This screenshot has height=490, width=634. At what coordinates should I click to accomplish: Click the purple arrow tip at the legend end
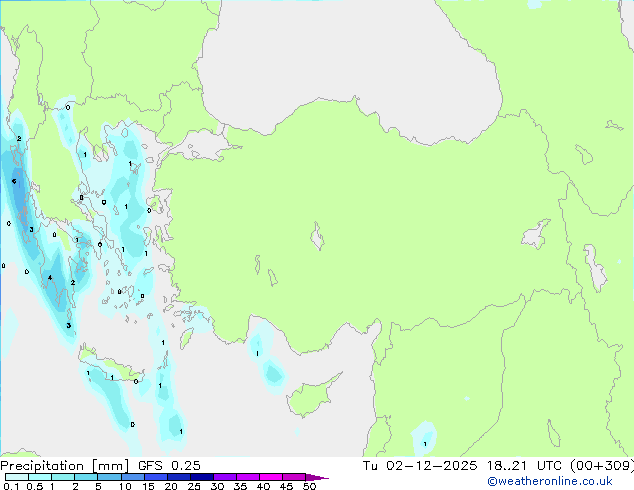[317, 477]
